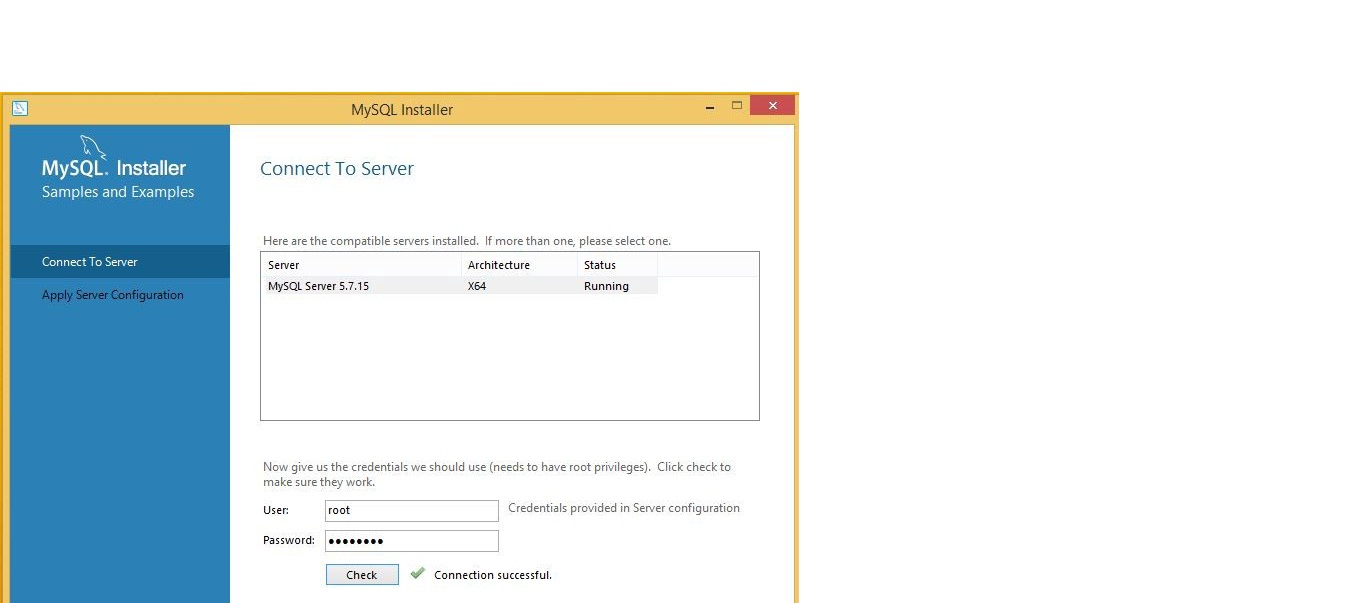Click the Running status cell
The image size is (1363, 603).
click(606, 286)
